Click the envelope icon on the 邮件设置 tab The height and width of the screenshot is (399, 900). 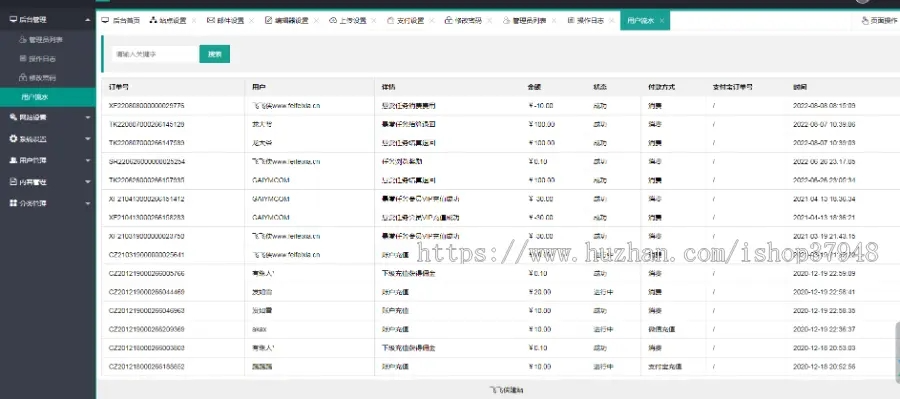(211, 21)
